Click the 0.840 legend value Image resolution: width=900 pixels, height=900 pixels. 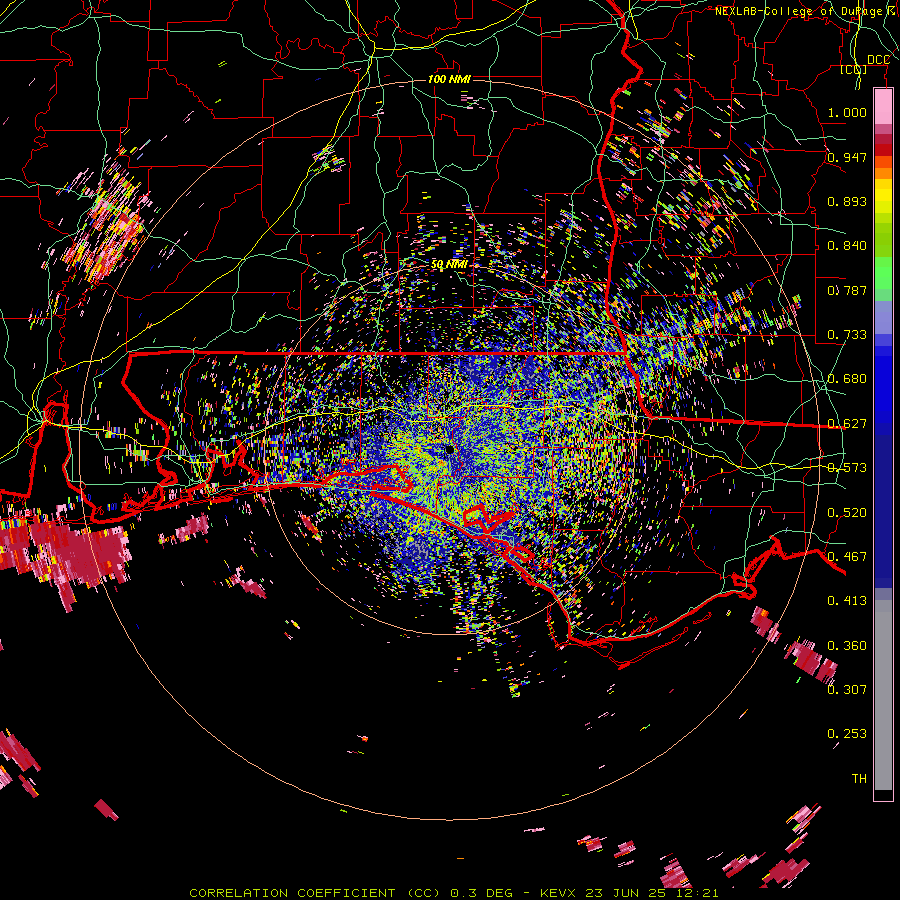847,246
